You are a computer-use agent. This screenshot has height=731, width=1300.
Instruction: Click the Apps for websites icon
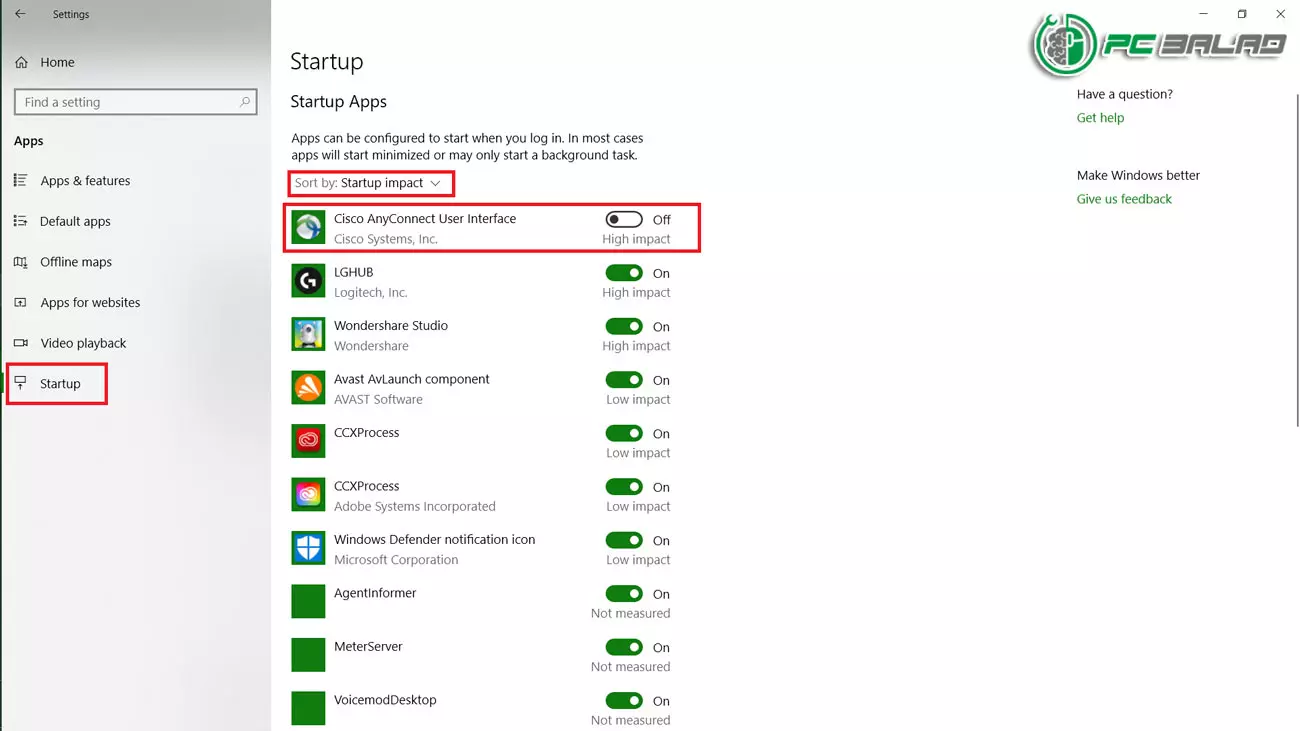click(x=20, y=302)
